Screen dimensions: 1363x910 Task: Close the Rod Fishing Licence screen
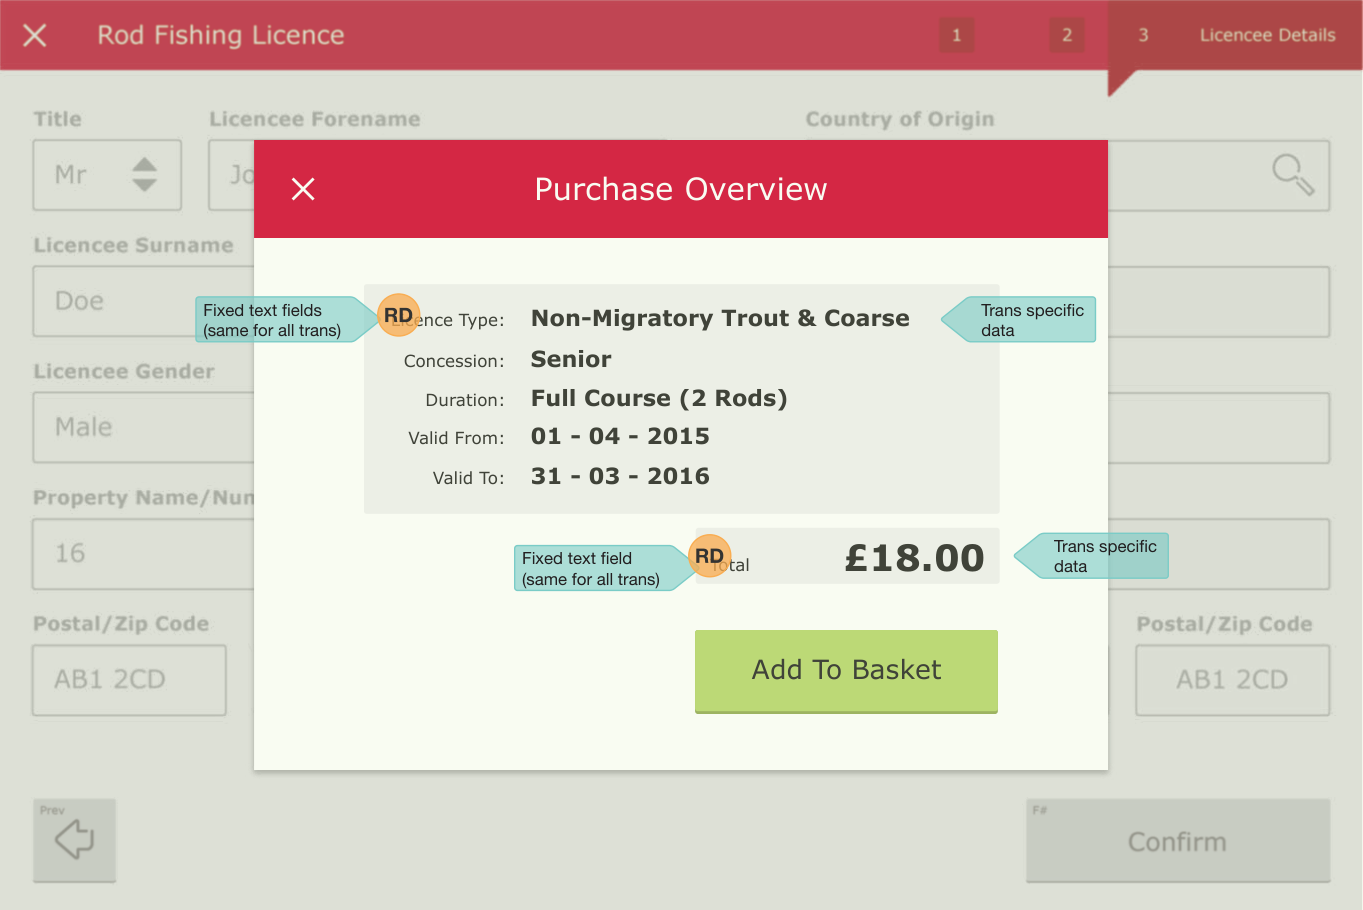coord(35,35)
